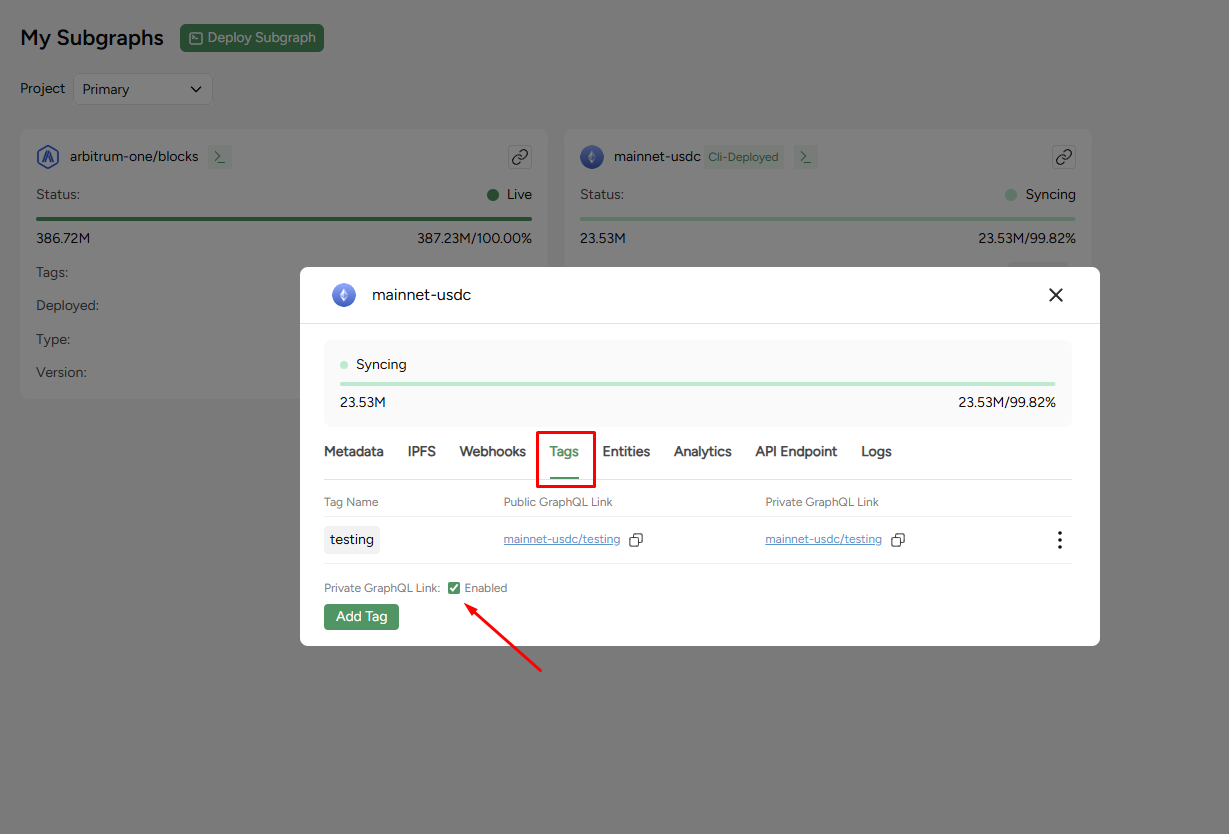Screen dimensions: 1229x834
Task: Click the 387.23M/100.00% value
Action: pos(475,238)
